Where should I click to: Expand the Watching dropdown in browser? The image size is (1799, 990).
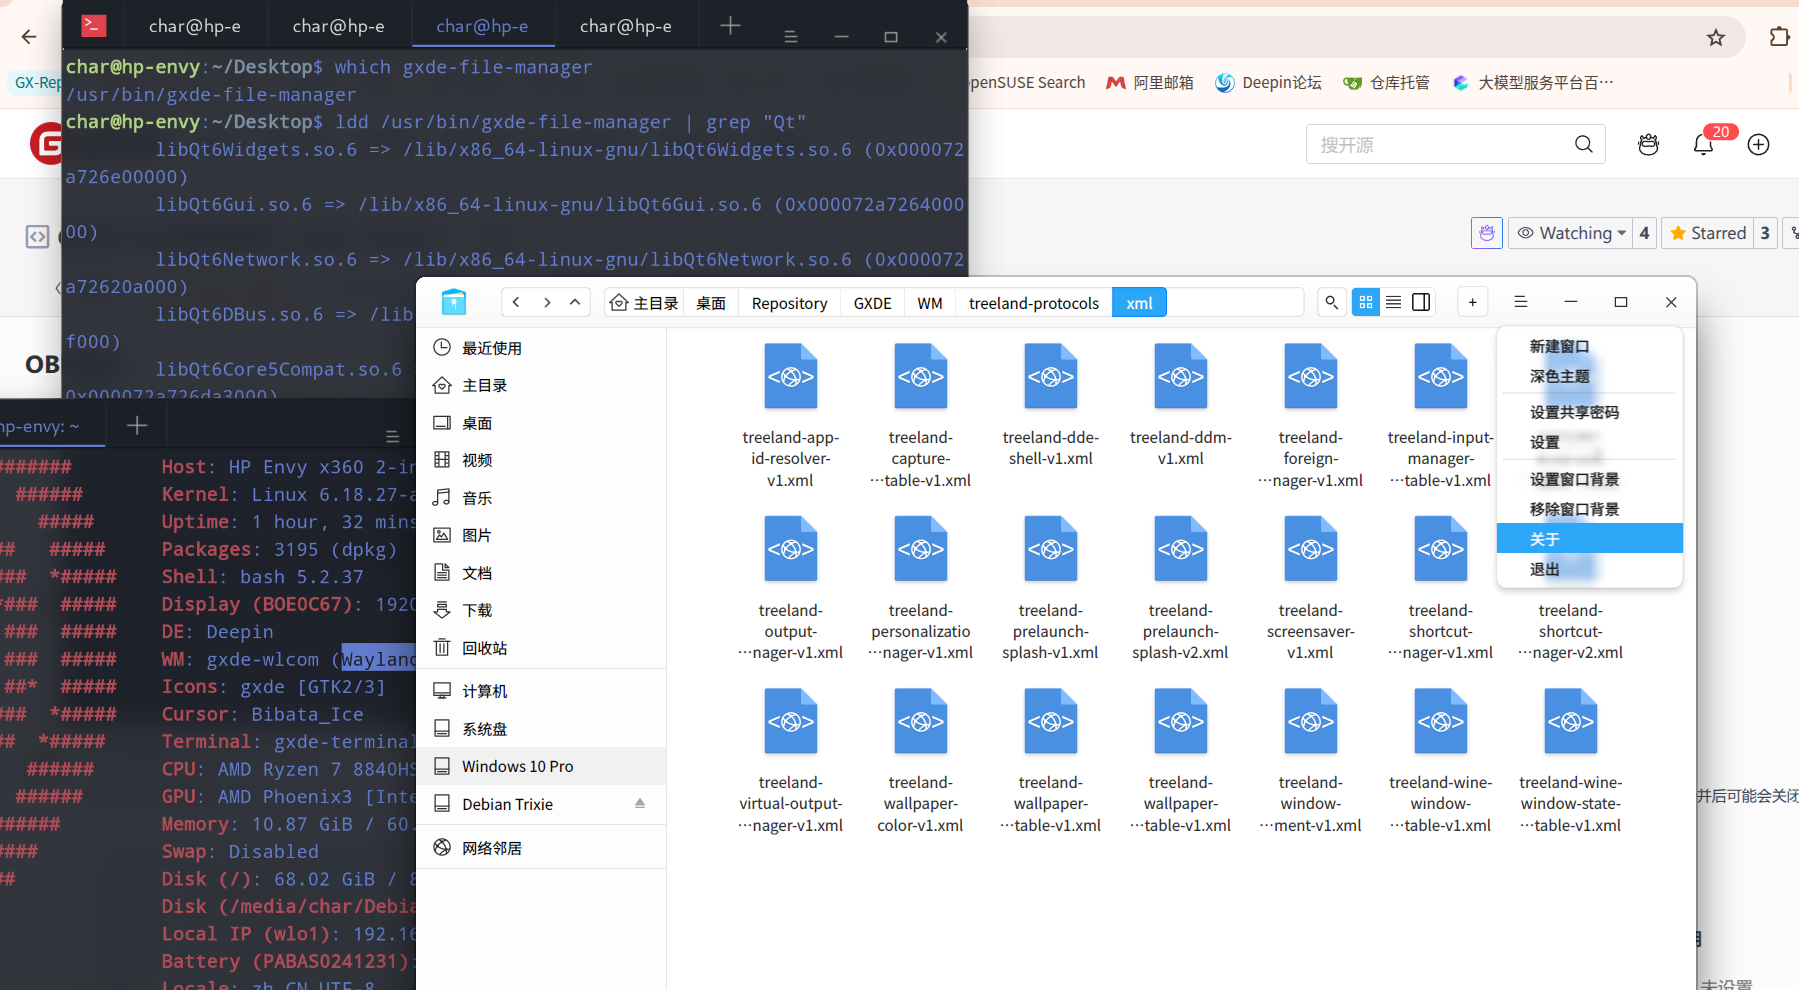click(x=1570, y=233)
